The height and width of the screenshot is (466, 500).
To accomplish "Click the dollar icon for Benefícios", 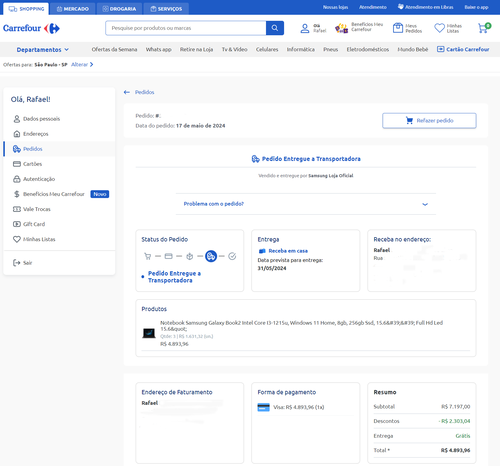I will coord(17,194).
